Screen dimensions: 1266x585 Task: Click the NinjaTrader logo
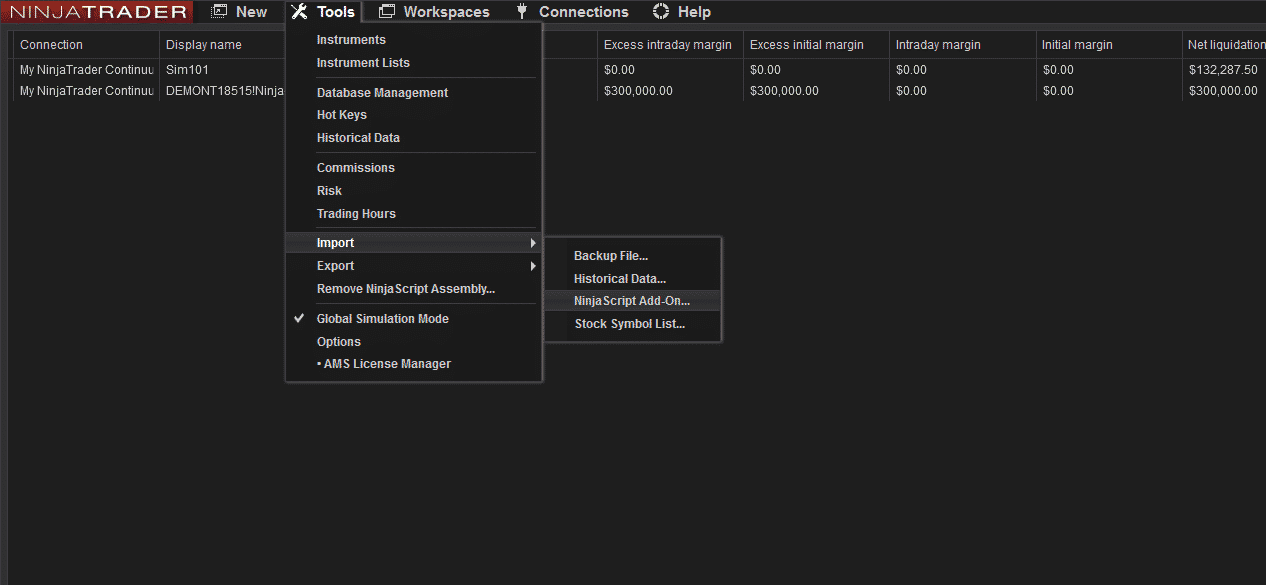[97, 12]
